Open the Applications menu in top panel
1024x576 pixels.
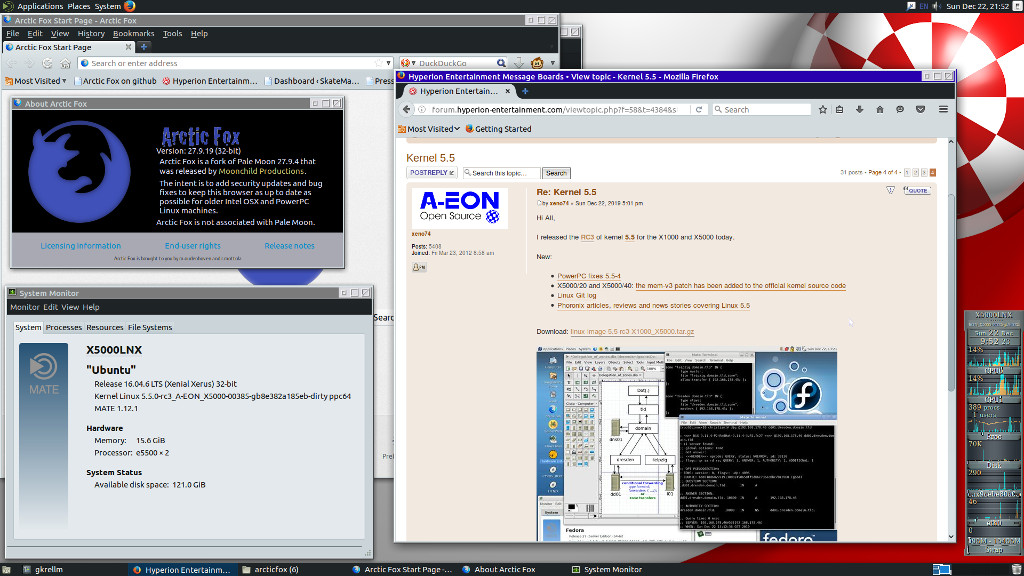tap(40, 6)
